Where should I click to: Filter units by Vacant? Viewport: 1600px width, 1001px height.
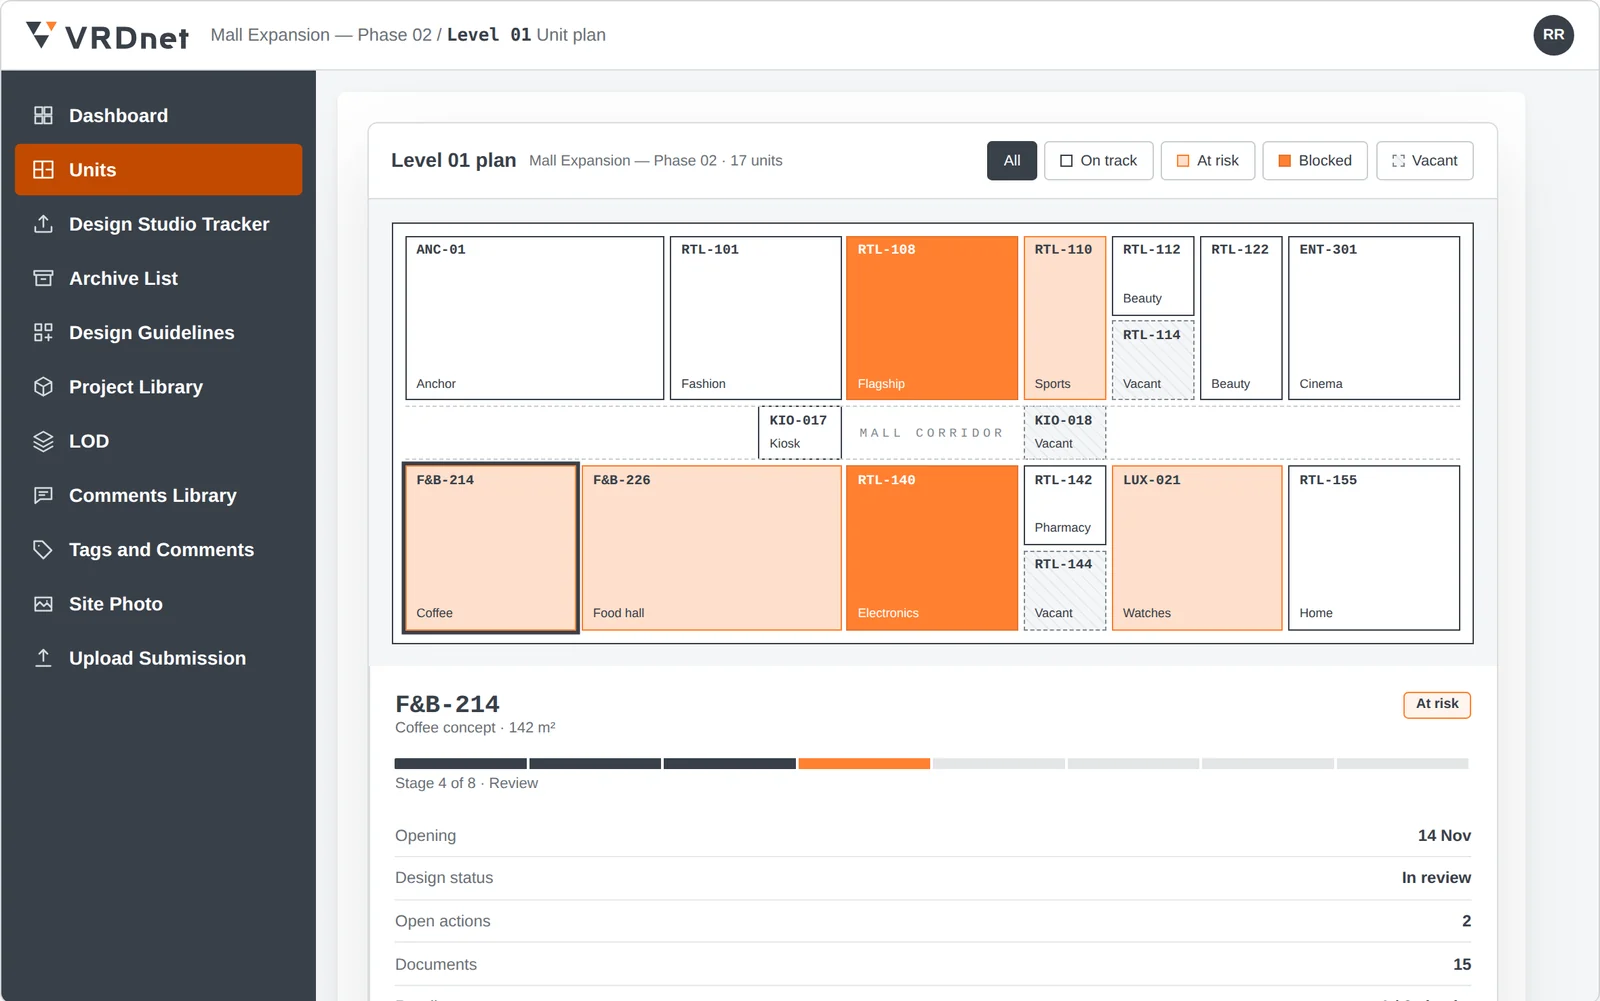1424,161
